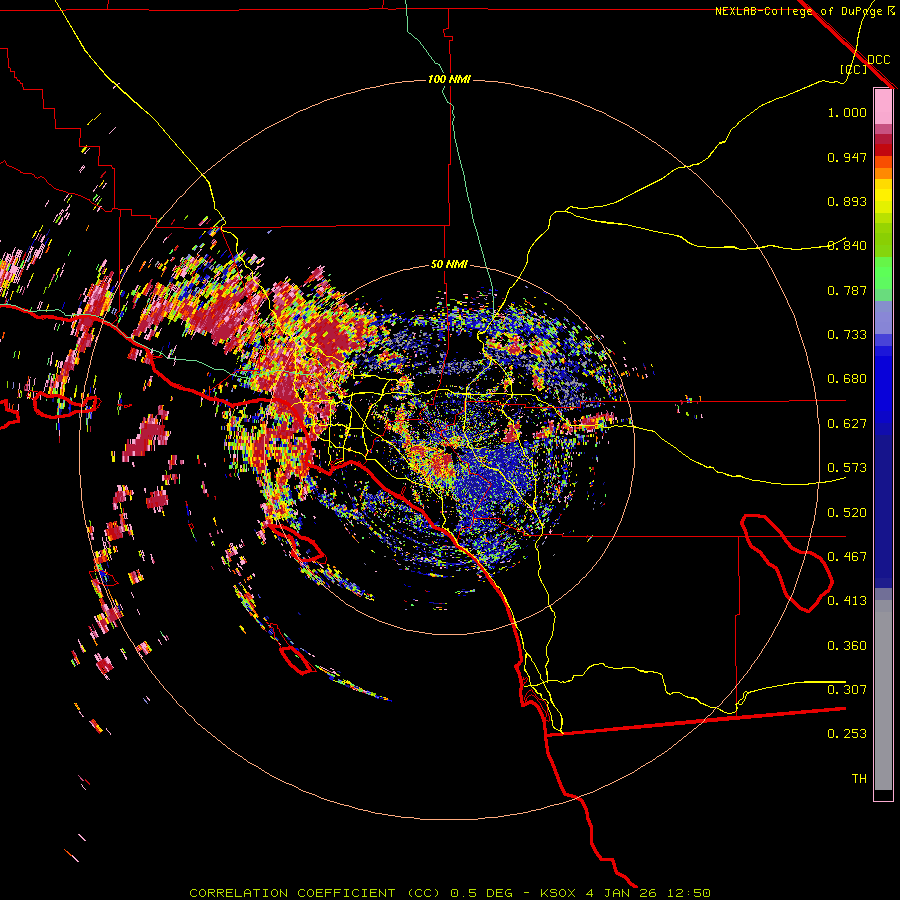Click the DCC product label

pyautogui.click(x=878, y=60)
